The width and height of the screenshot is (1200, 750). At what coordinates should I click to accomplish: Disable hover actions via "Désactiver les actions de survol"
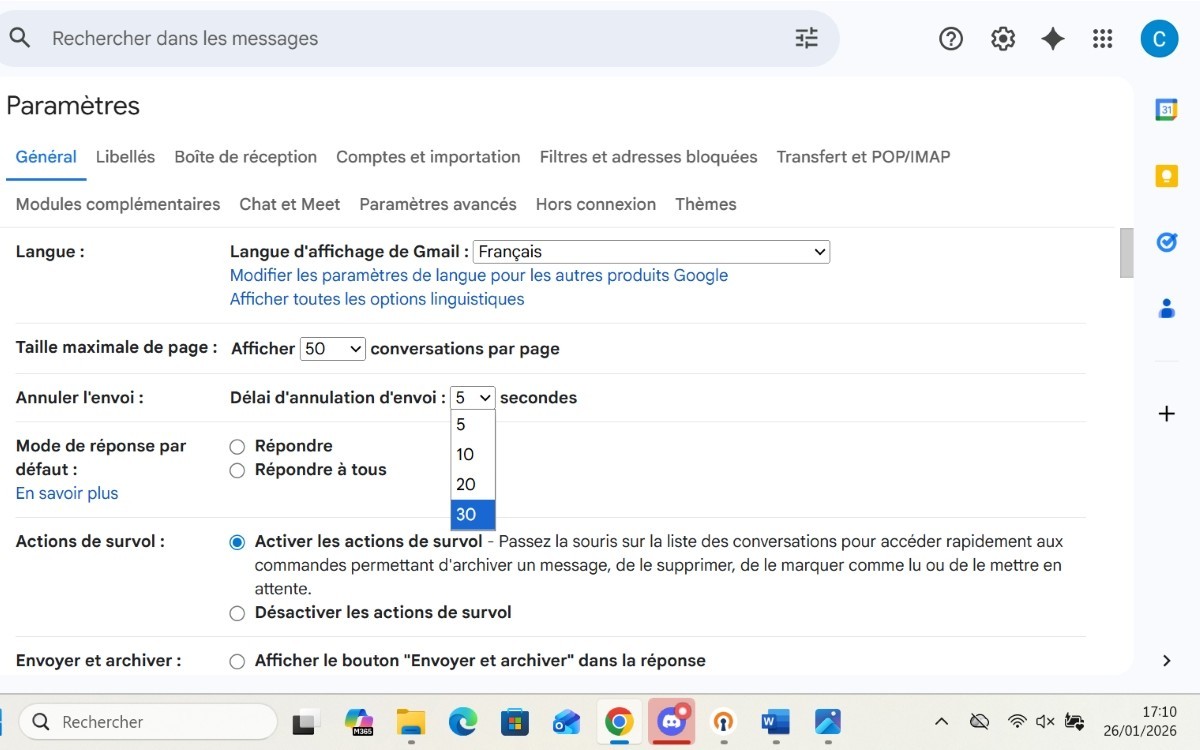(x=237, y=613)
